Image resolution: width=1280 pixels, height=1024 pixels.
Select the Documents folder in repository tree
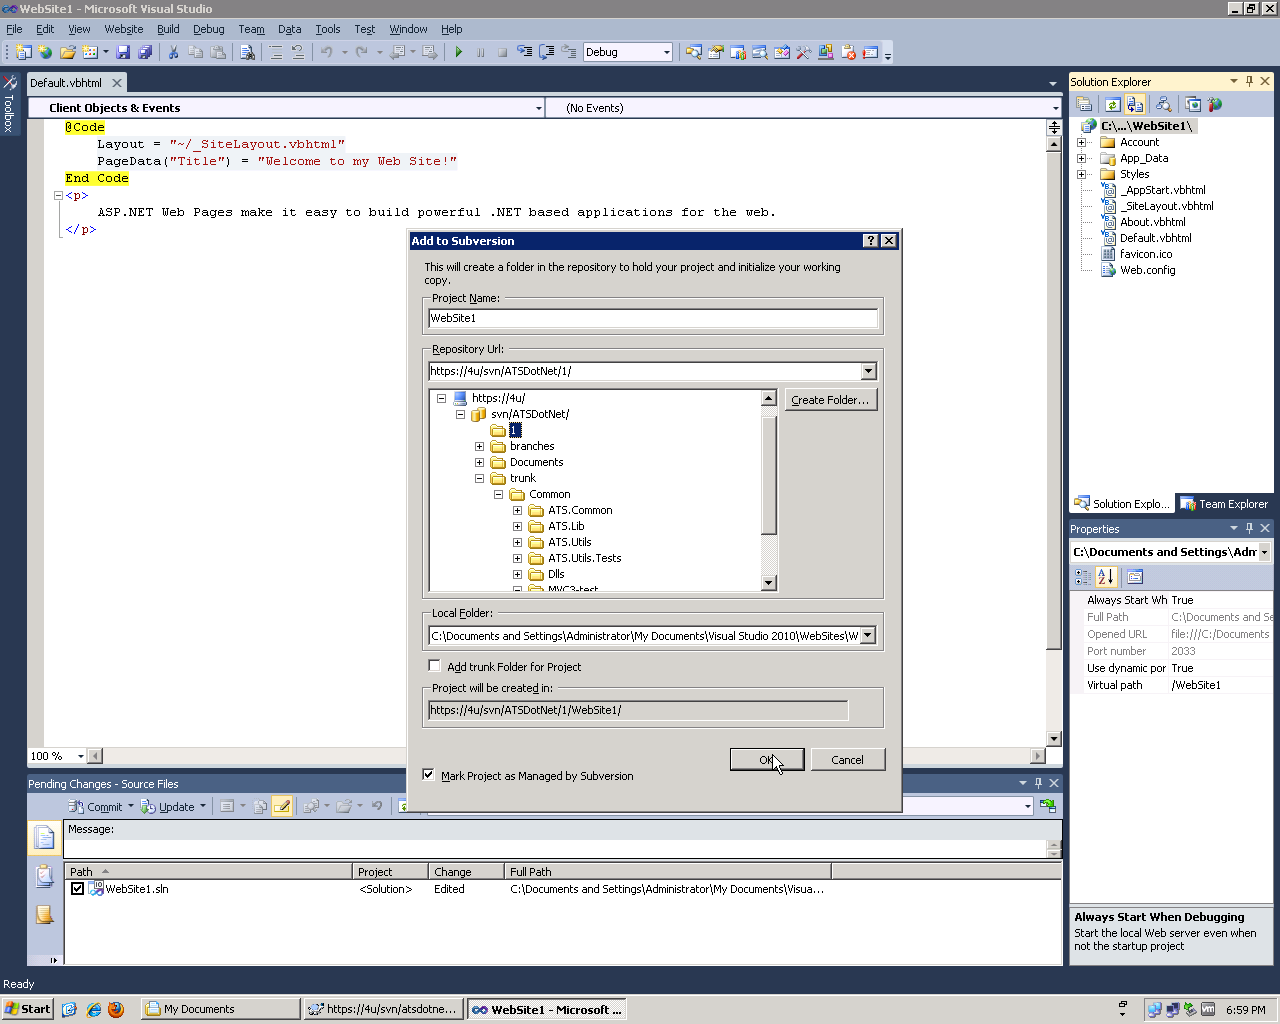[536, 462]
